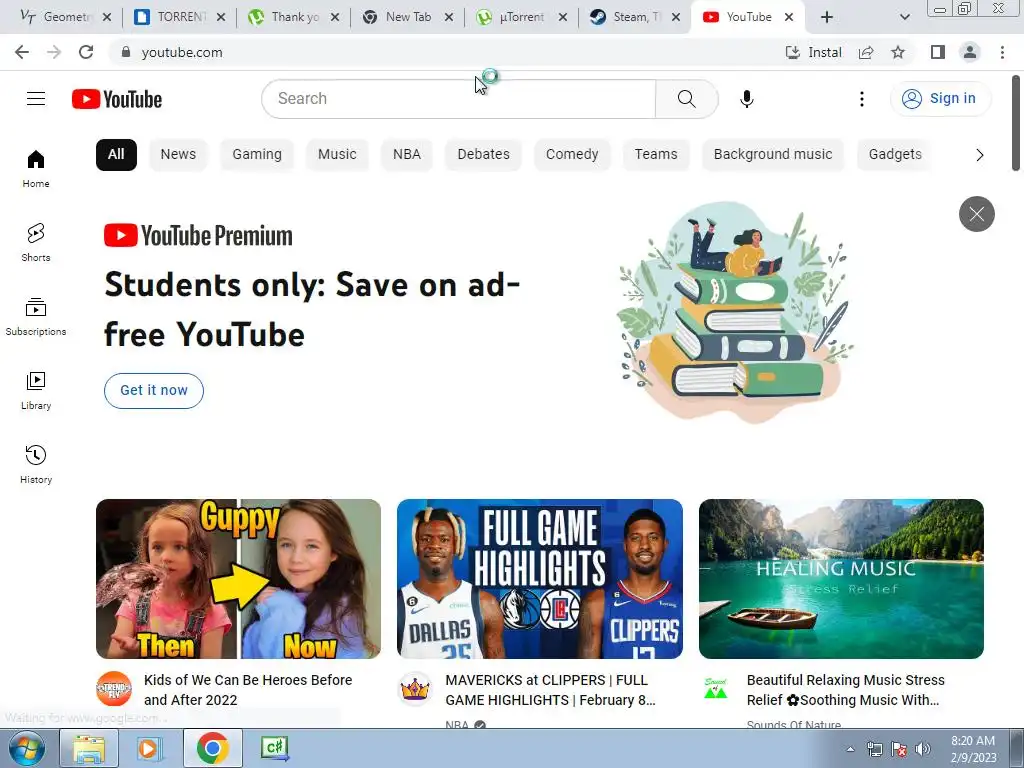This screenshot has height=768, width=1024.
Task: Select the Teams filter chip
Action: click(656, 155)
